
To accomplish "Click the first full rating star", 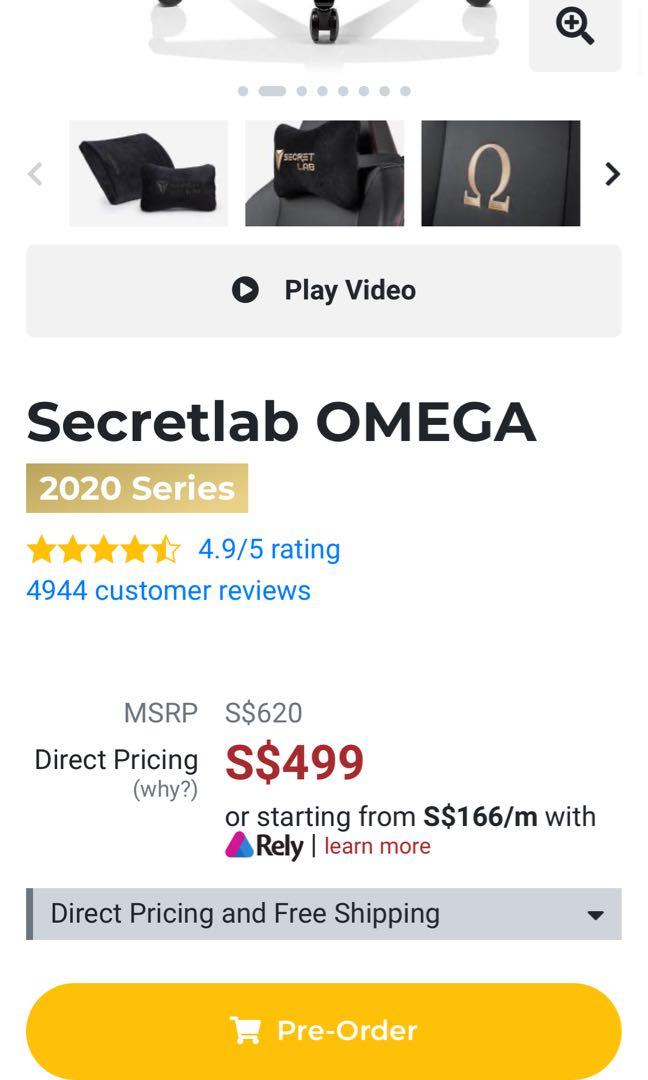I will (41, 548).
